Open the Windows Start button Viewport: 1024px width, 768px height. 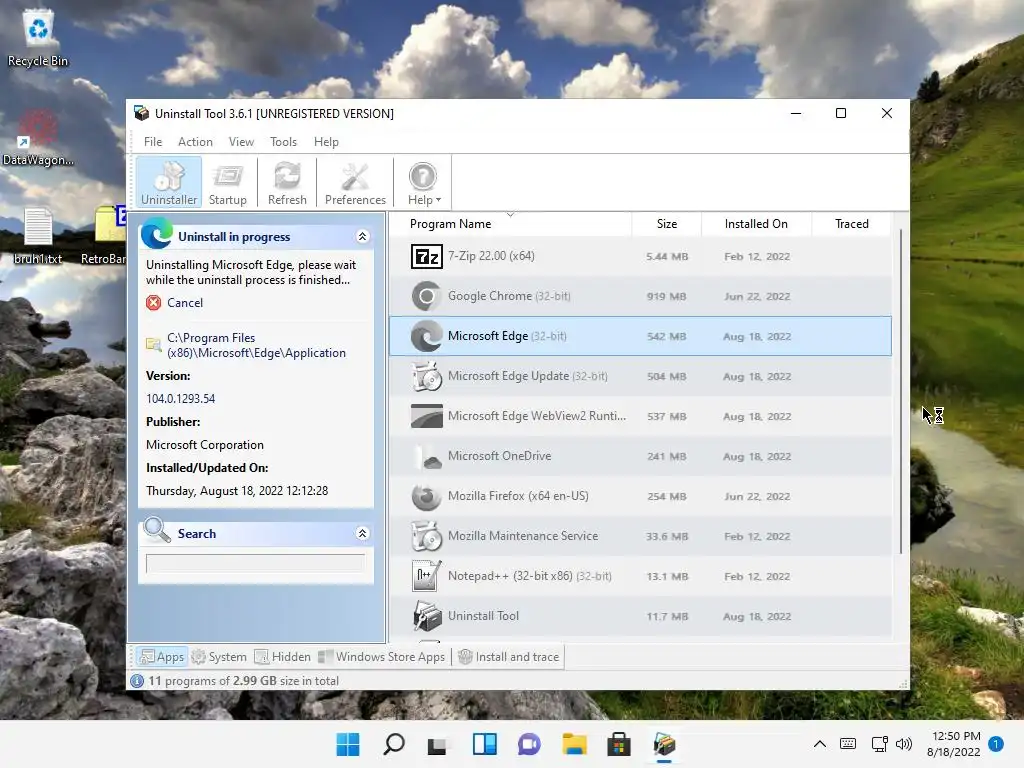pyautogui.click(x=348, y=744)
